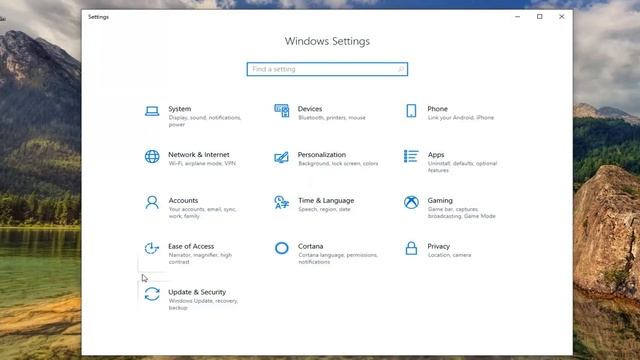Click 'Link your Android, iPhone' description
This screenshot has height=360, width=640.
(x=461, y=118)
